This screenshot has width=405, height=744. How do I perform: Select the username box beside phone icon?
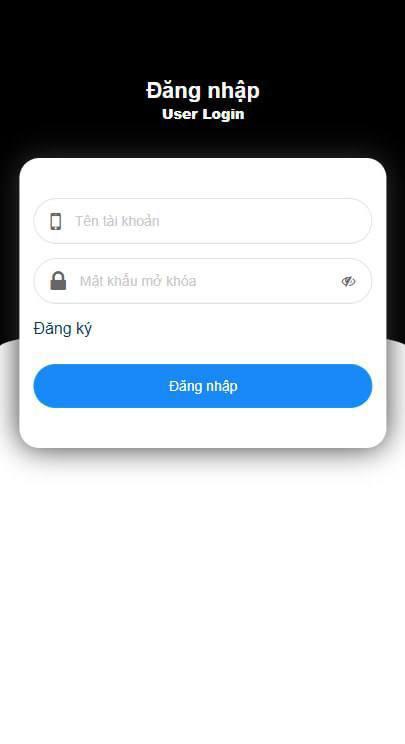pos(202,221)
